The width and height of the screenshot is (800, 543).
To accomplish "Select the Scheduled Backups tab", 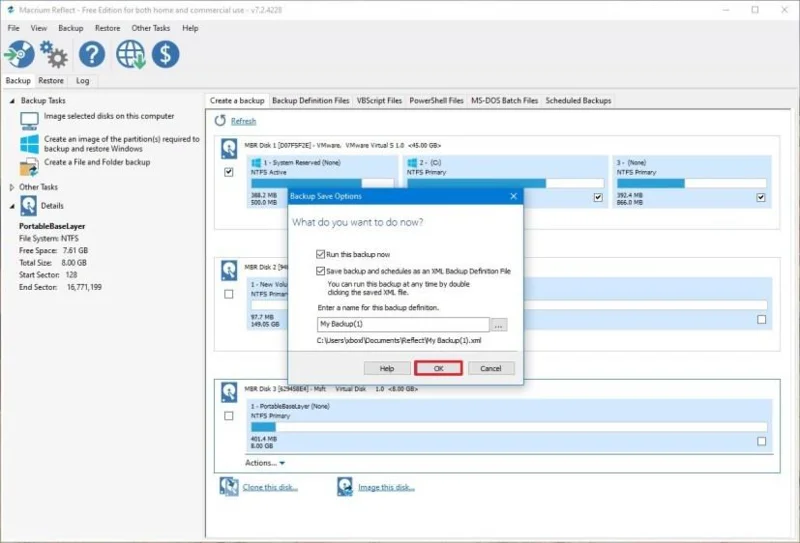I will pyautogui.click(x=578, y=101).
